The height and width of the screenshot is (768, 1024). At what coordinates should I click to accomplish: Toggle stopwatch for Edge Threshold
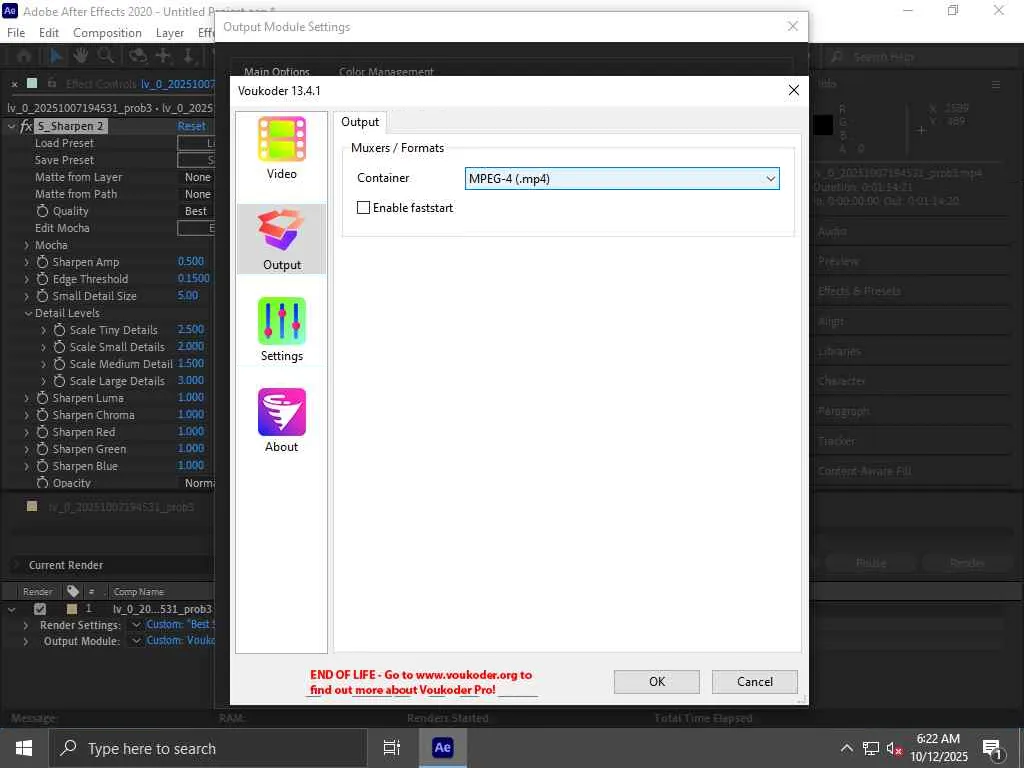42,279
